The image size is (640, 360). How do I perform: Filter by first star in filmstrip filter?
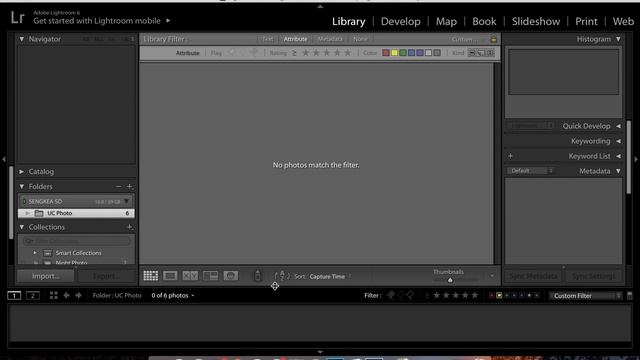pyautogui.click(x=437, y=296)
